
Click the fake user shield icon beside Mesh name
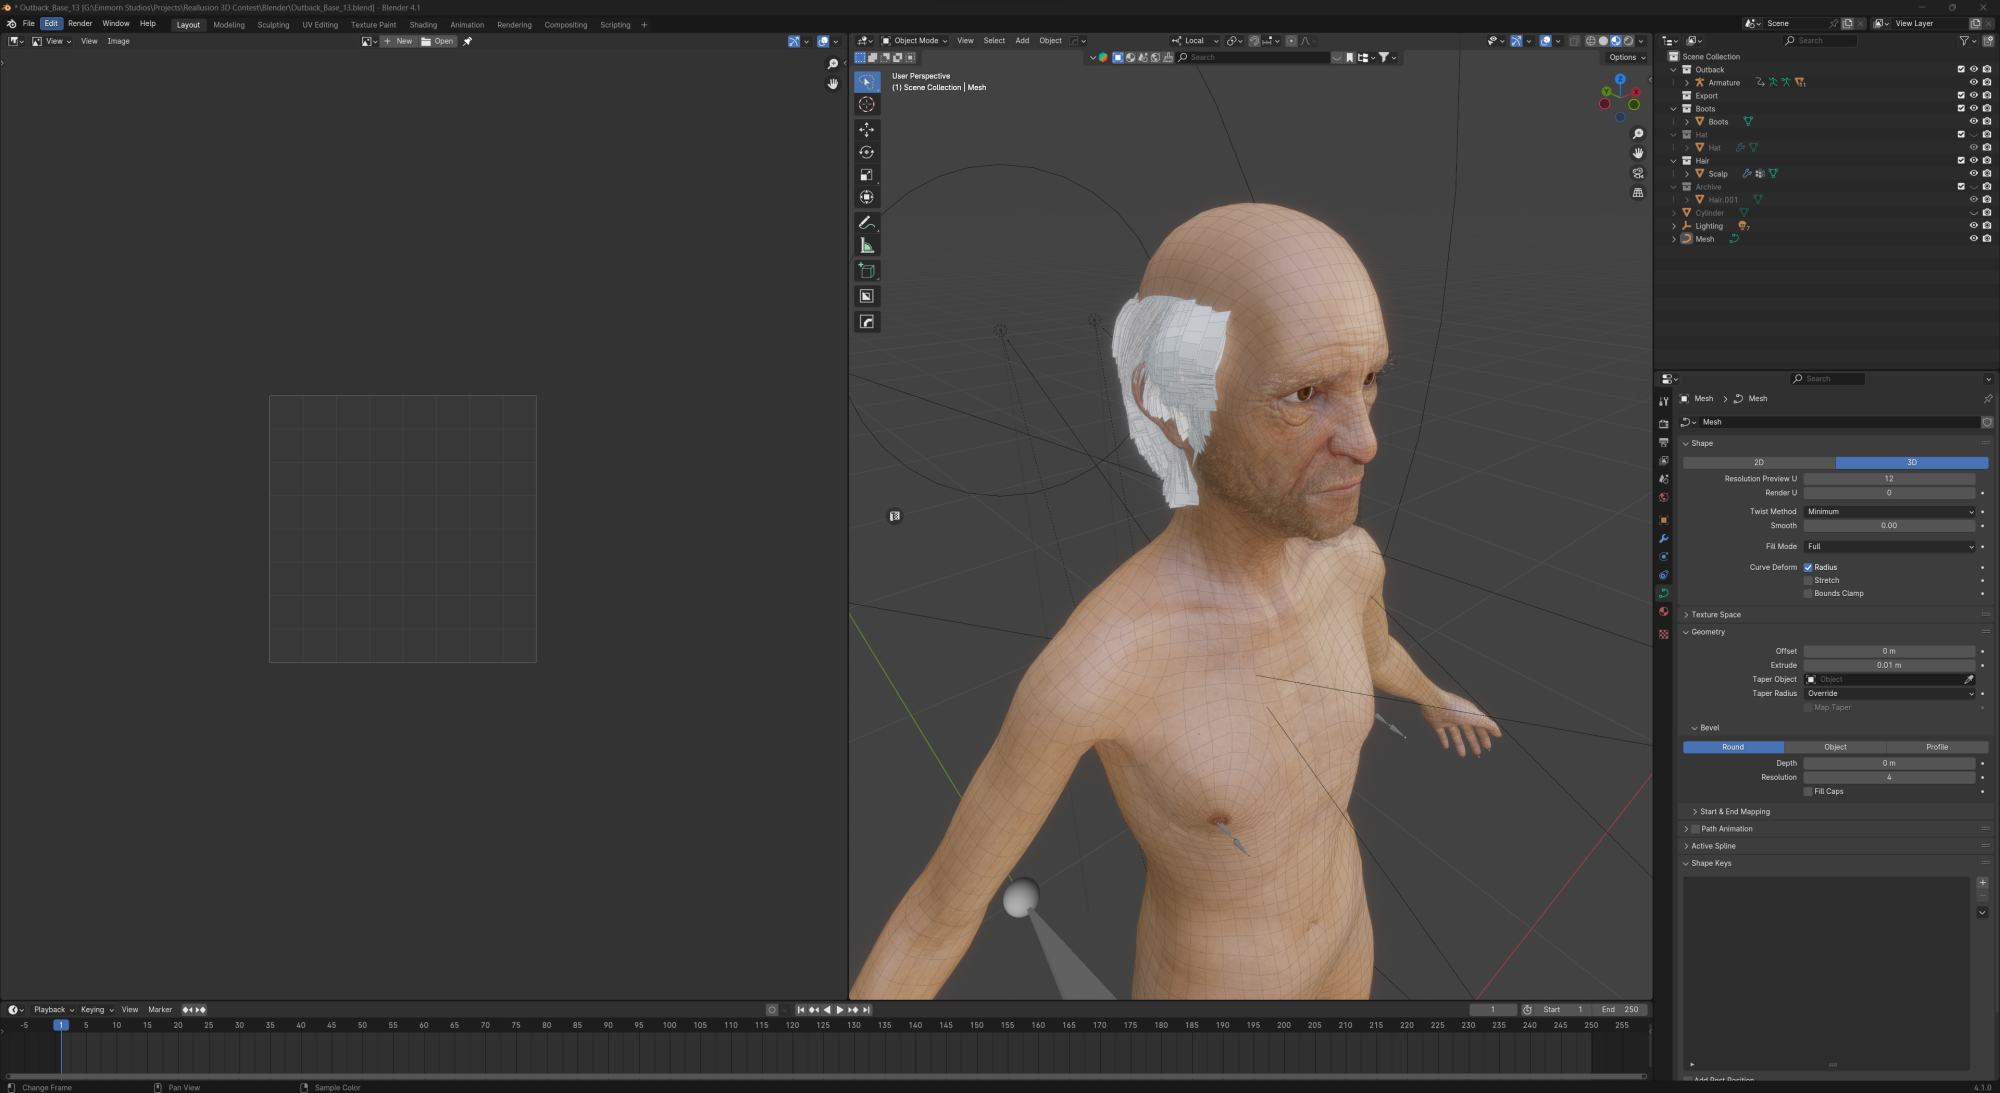click(x=1987, y=422)
